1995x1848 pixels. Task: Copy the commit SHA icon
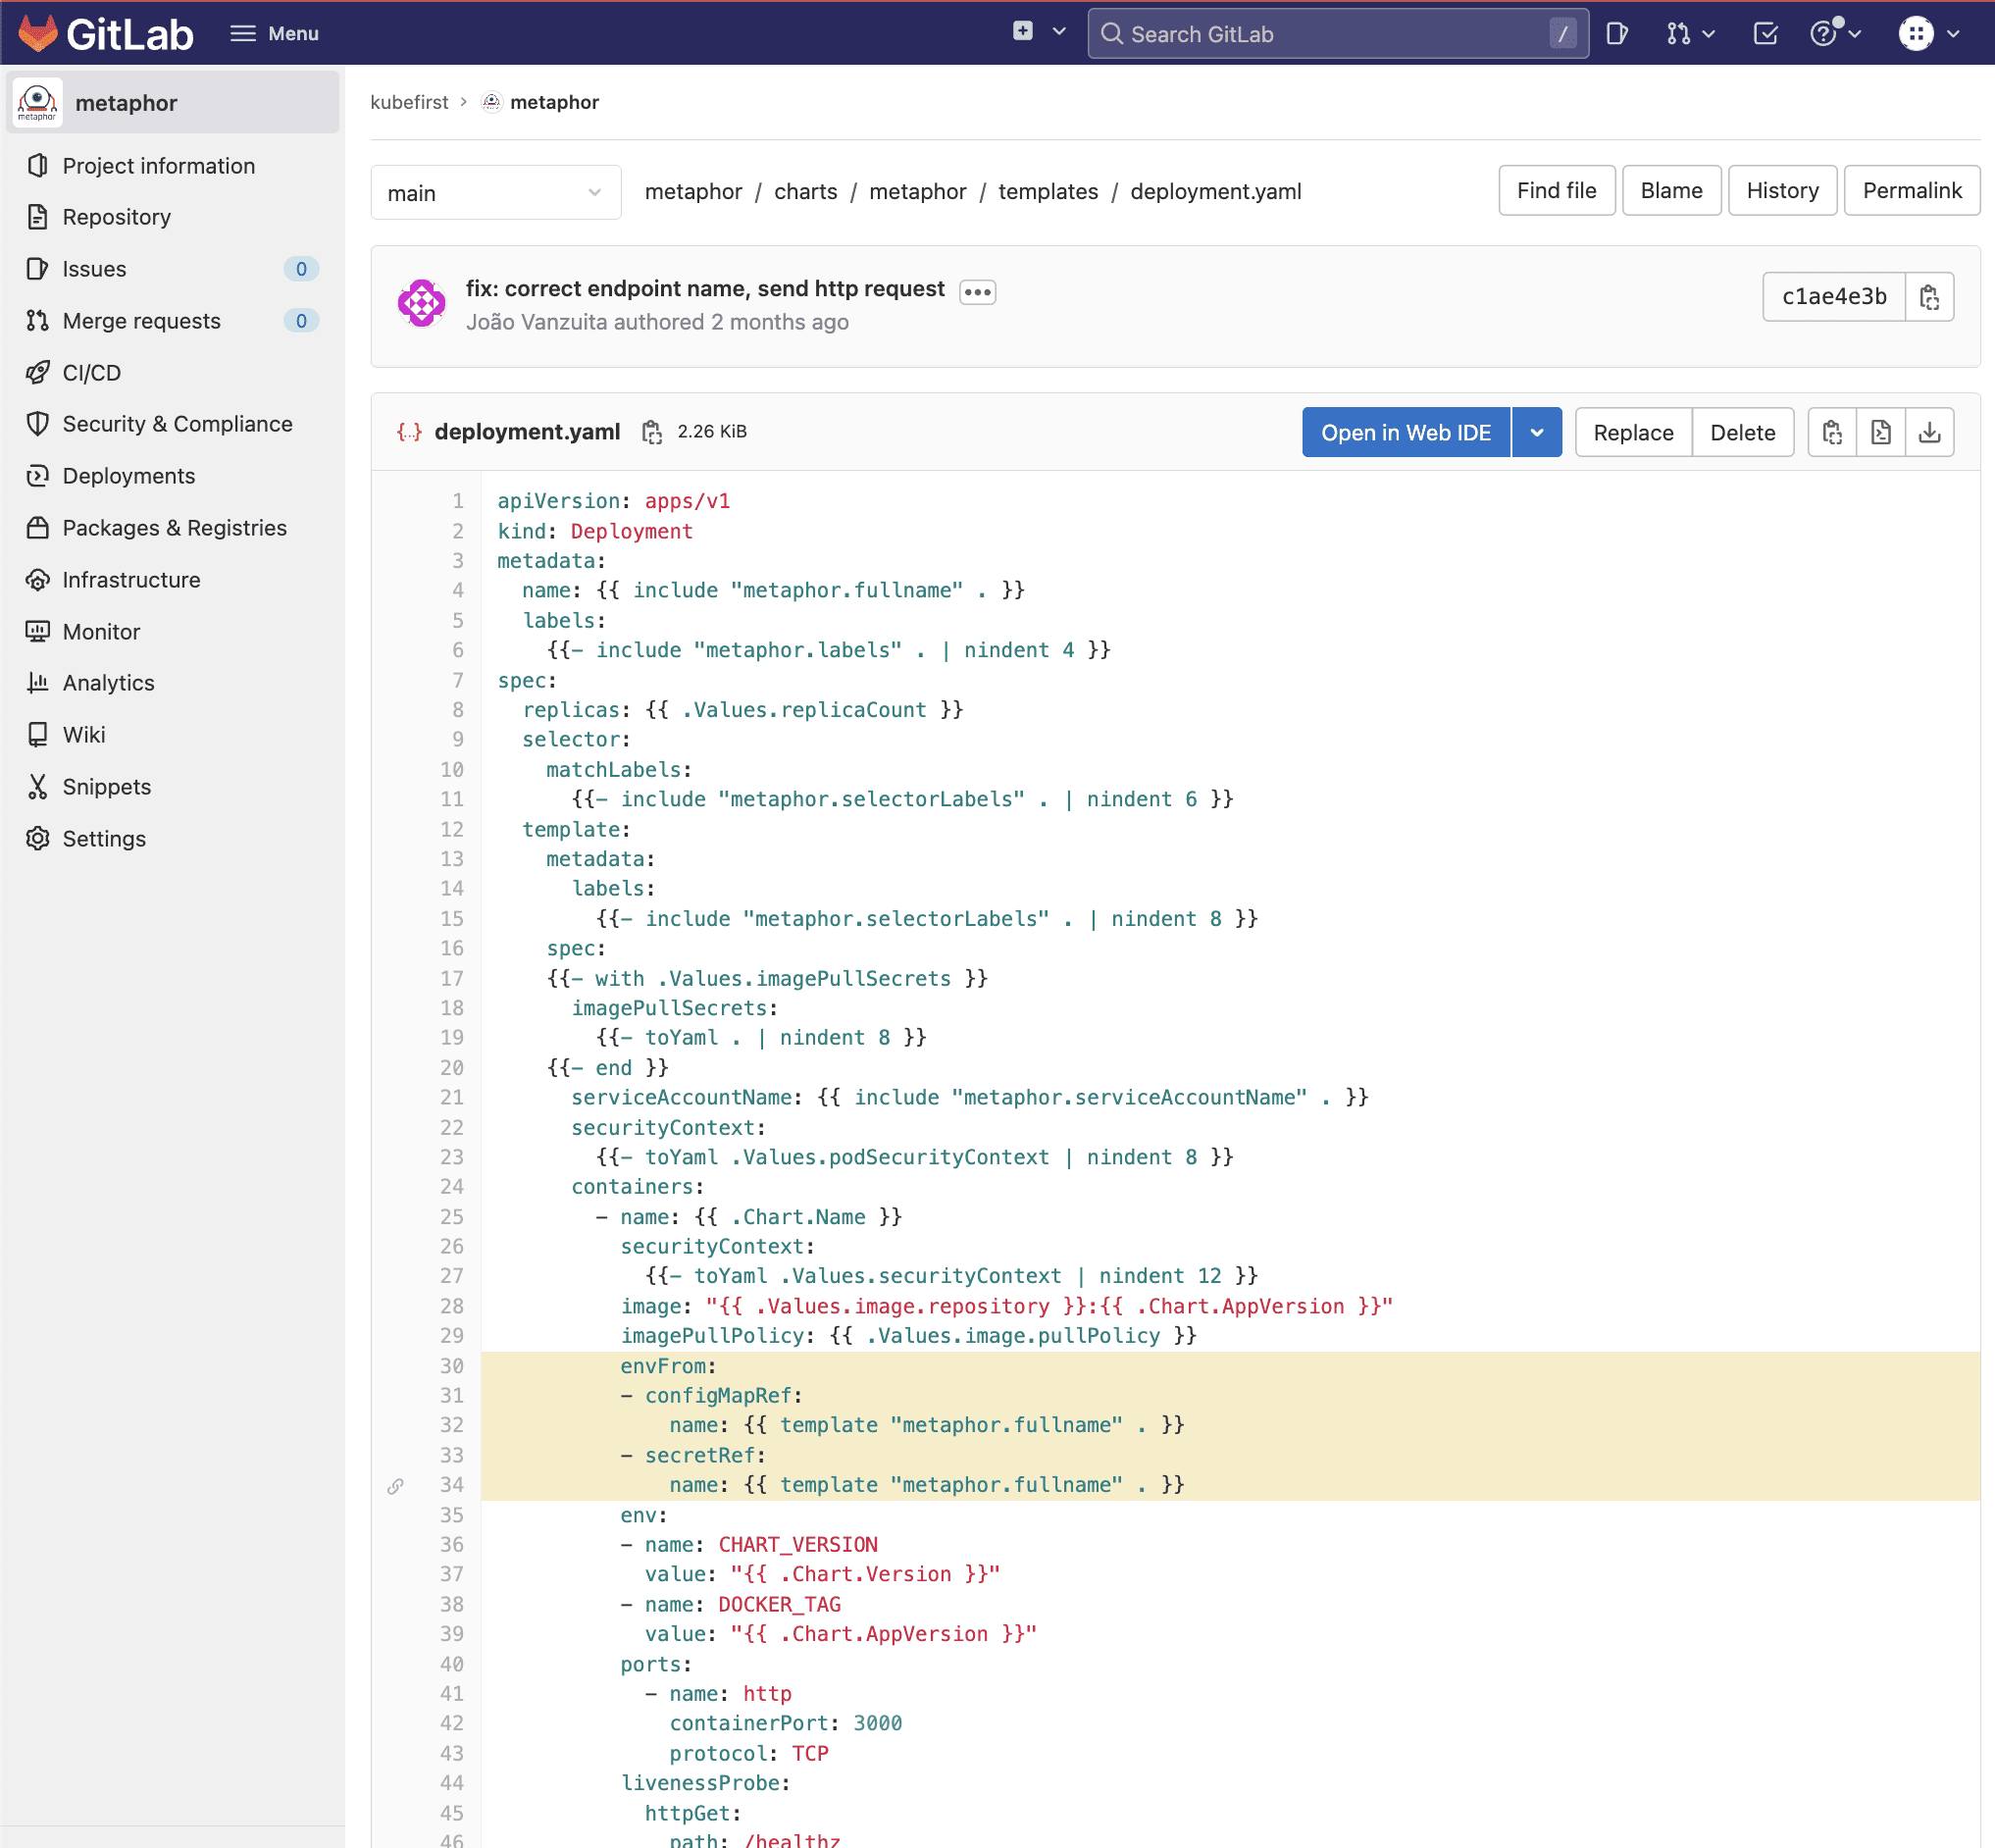pyautogui.click(x=1929, y=297)
